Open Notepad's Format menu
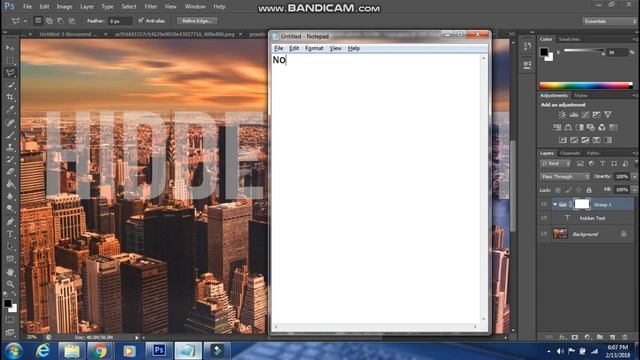The width and height of the screenshot is (640, 360). (314, 48)
